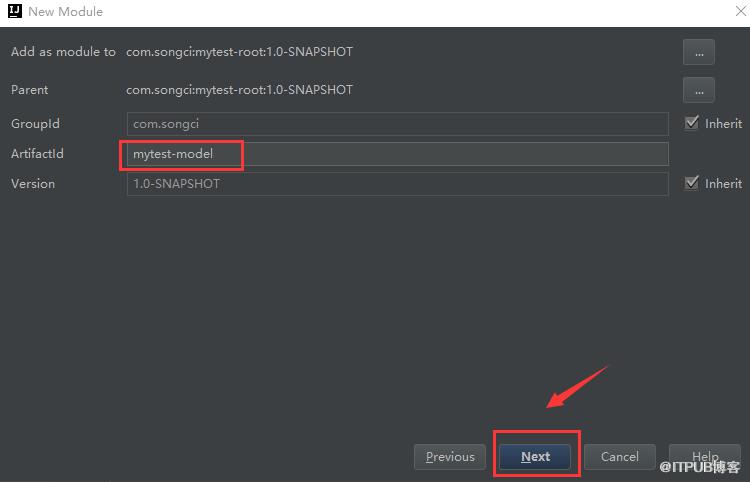The height and width of the screenshot is (482, 750).
Task: Close the New Module window
Action: point(740,11)
